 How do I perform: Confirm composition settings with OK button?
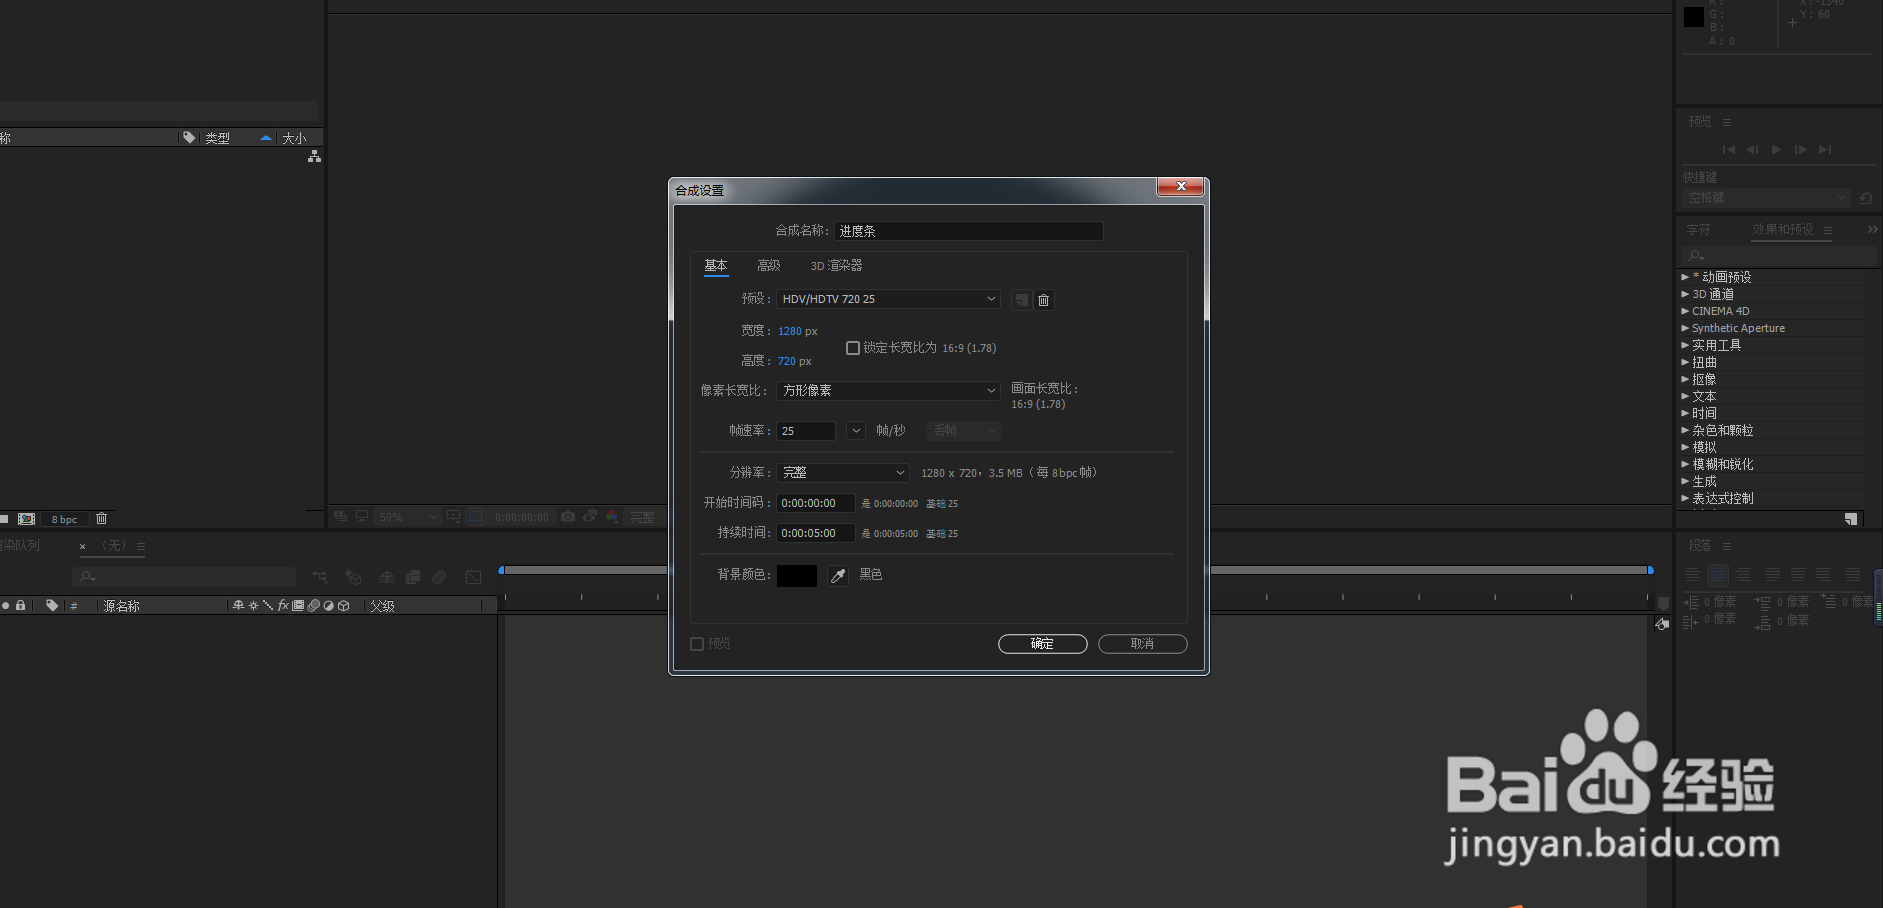[x=1043, y=644]
